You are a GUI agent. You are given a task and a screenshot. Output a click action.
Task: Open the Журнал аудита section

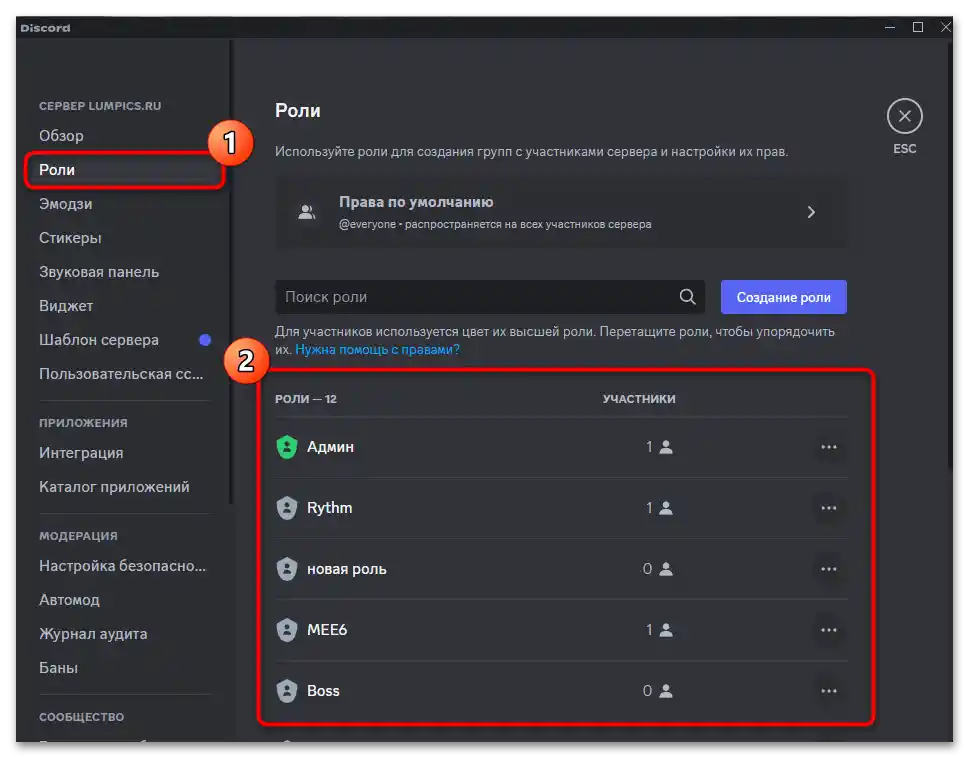[93, 634]
